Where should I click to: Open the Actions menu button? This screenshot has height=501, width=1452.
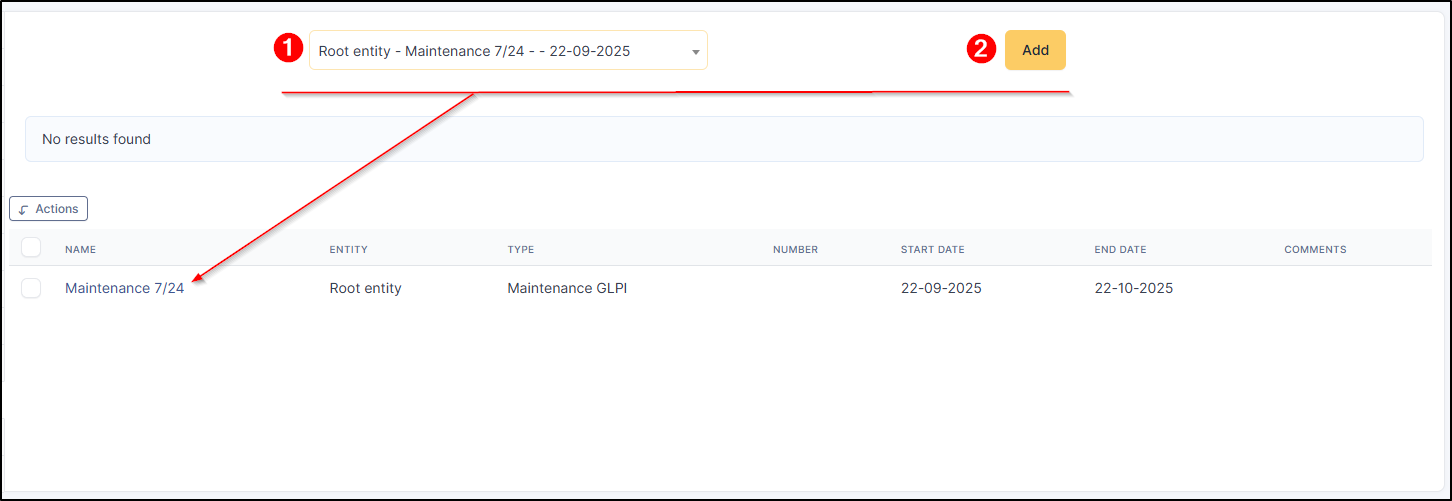point(49,209)
